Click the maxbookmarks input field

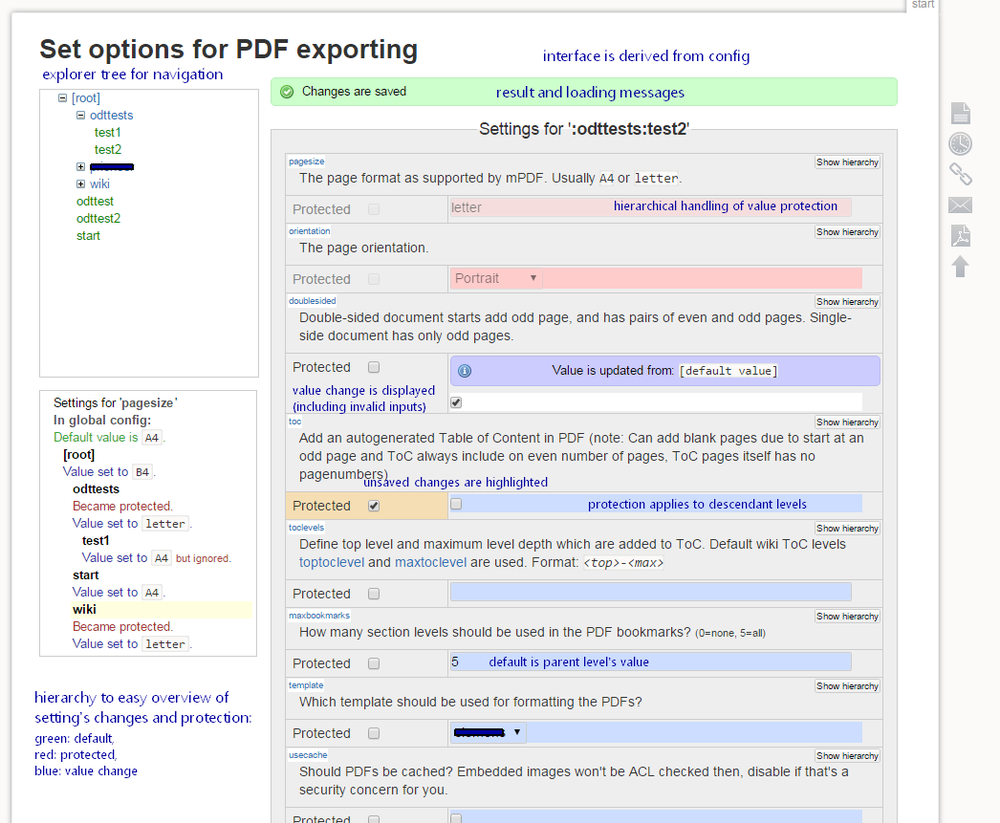click(x=651, y=662)
